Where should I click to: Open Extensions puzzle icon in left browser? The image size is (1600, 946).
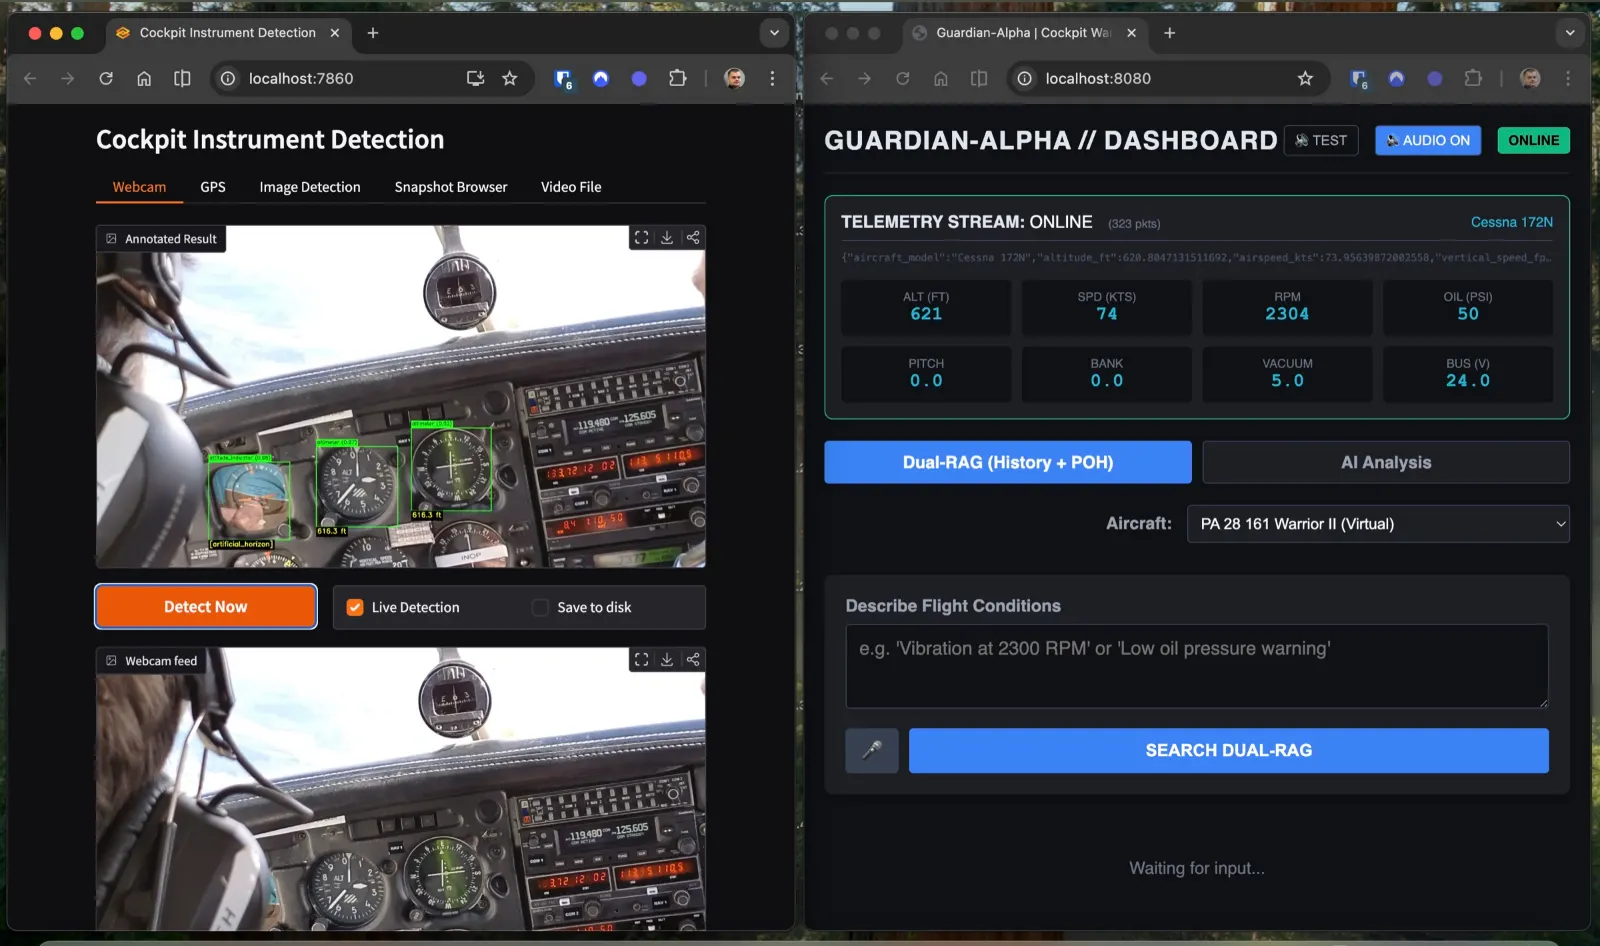pyautogui.click(x=677, y=78)
